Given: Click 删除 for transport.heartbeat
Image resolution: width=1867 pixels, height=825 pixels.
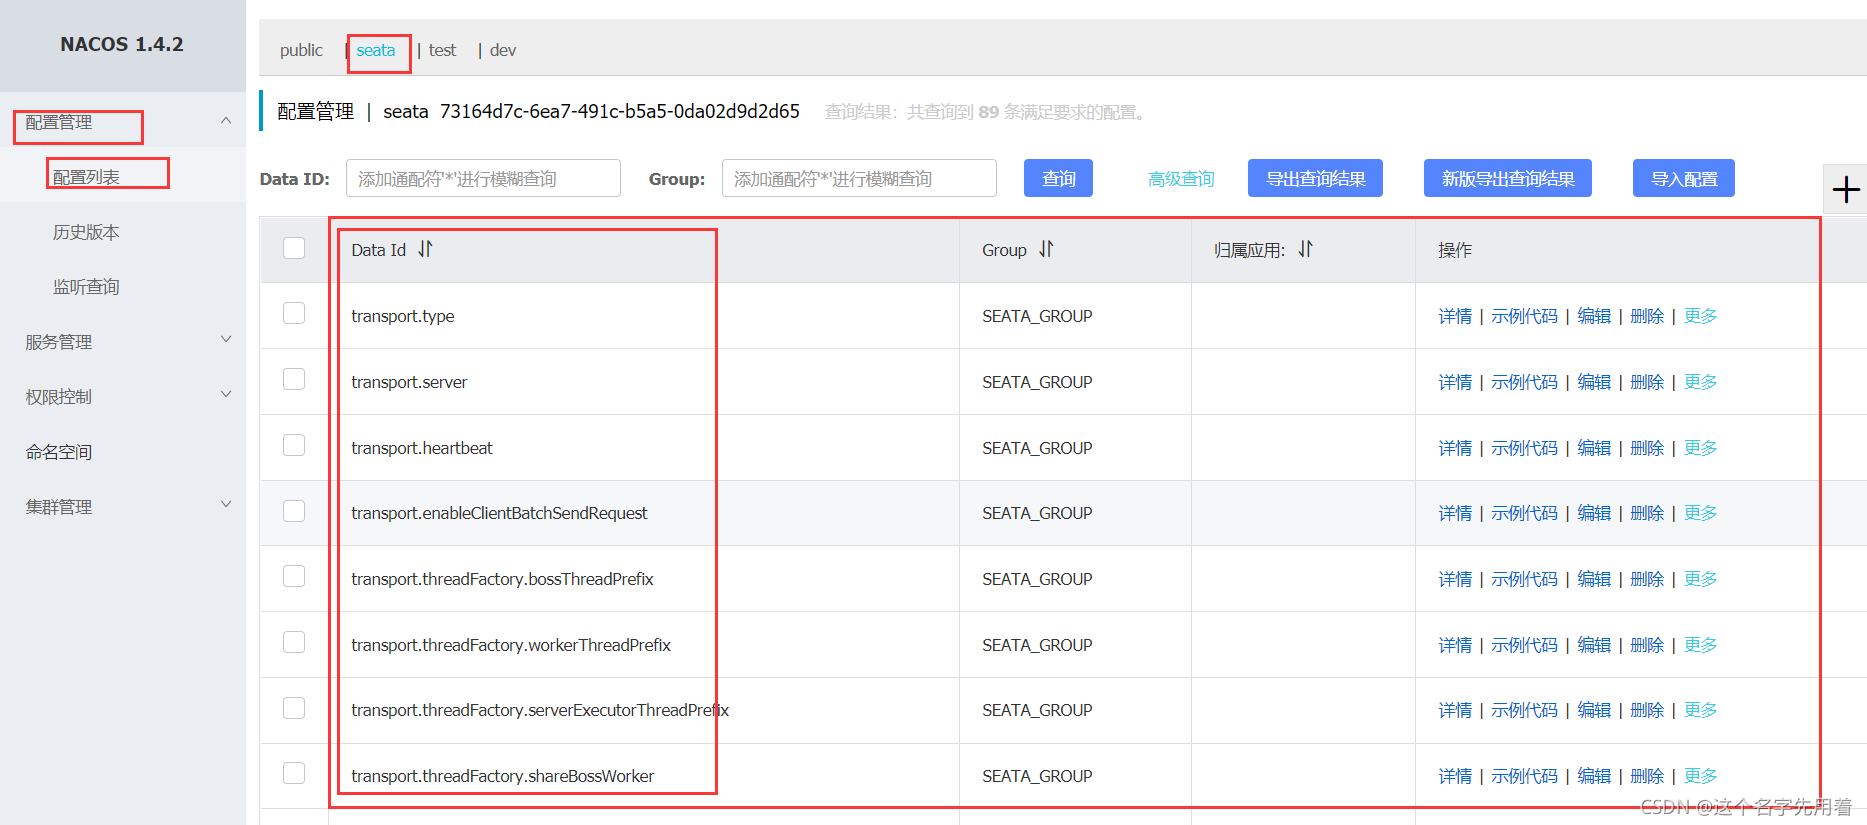Looking at the screenshot, I should (x=1647, y=448).
